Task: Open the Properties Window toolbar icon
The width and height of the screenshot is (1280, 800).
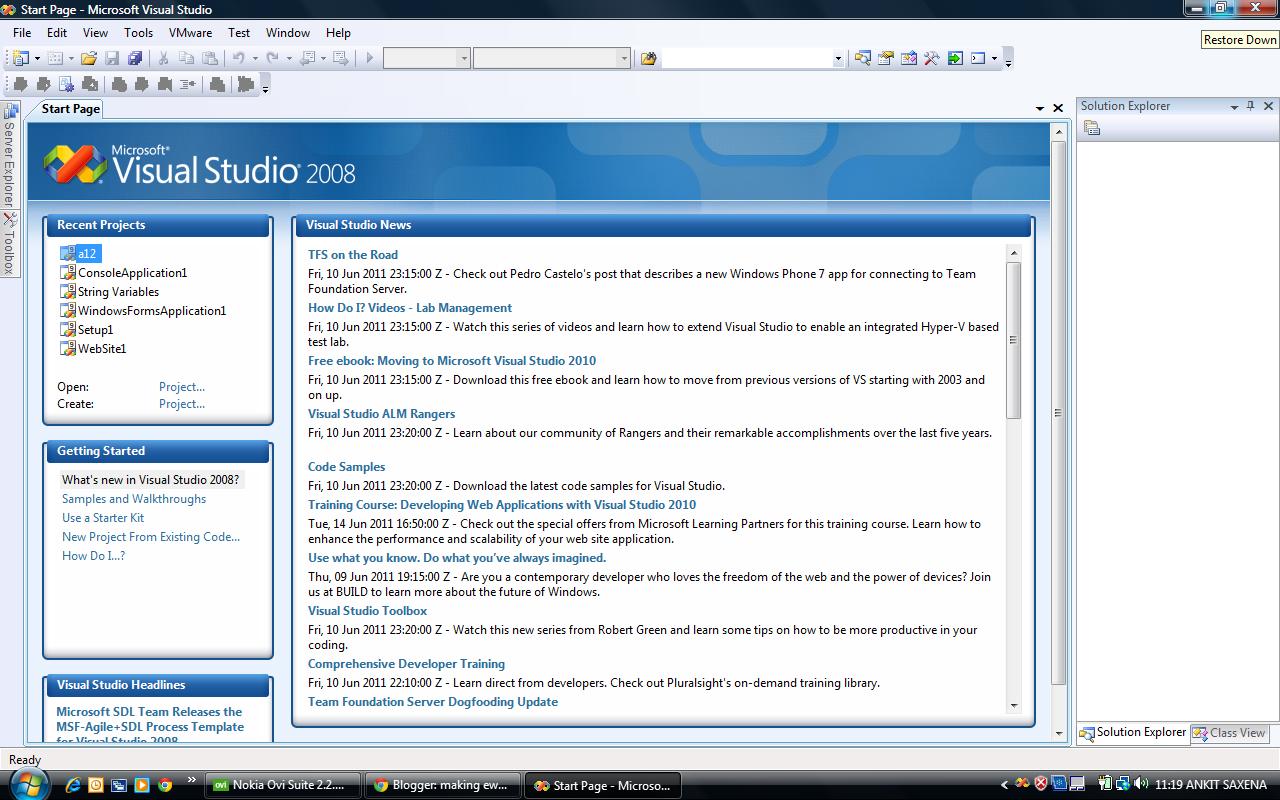Action: [x=886, y=58]
